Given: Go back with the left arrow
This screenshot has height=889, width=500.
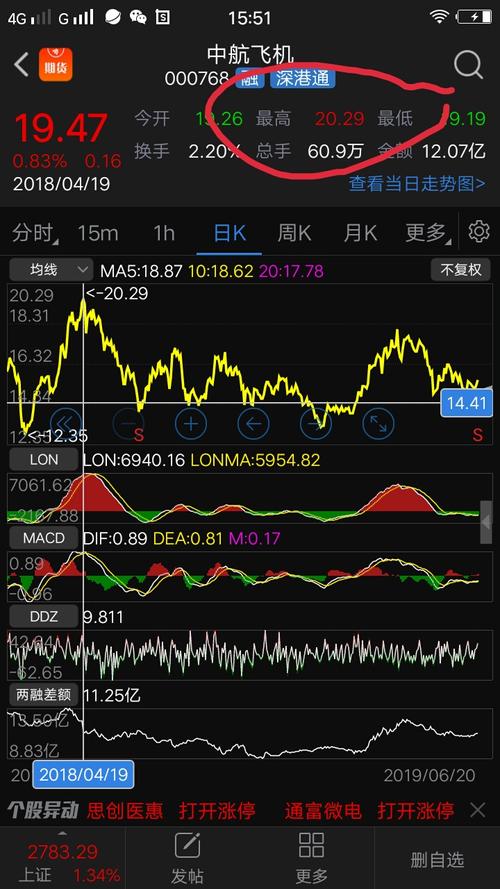Looking at the screenshot, I should click(22, 65).
